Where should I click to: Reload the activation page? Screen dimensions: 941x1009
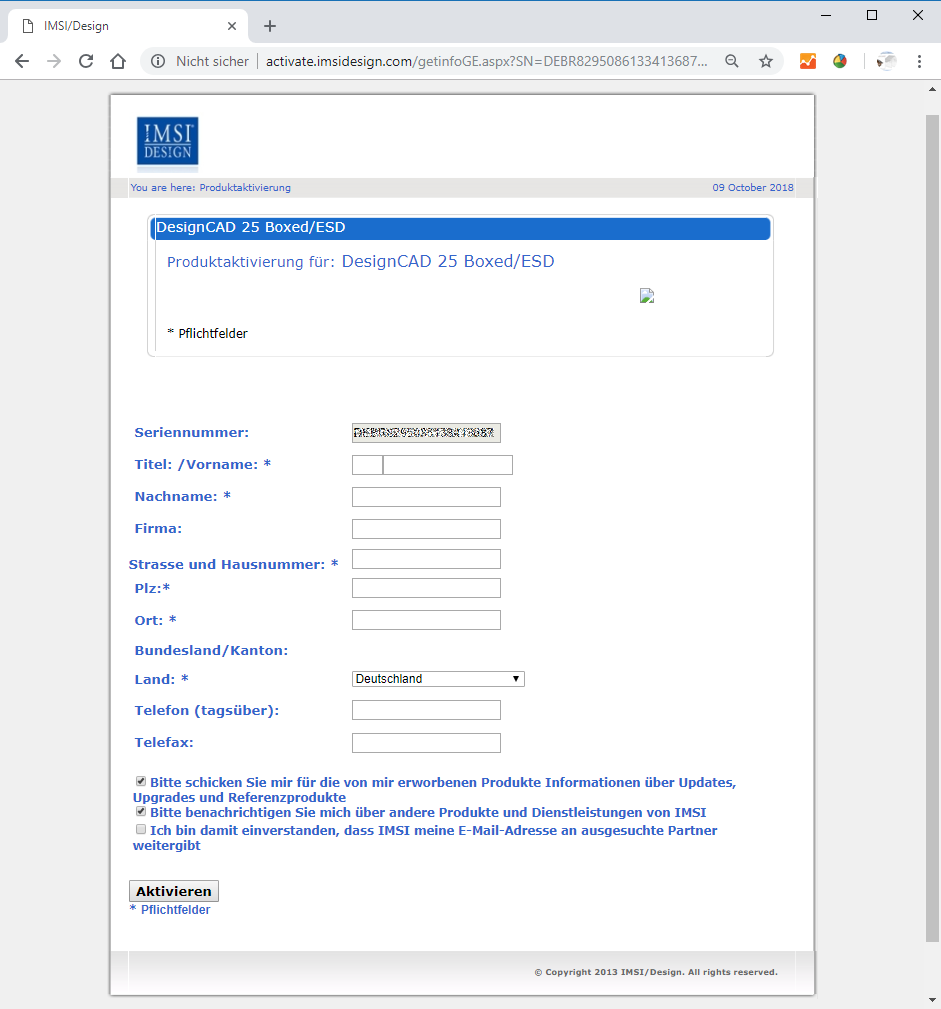point(86,61)
